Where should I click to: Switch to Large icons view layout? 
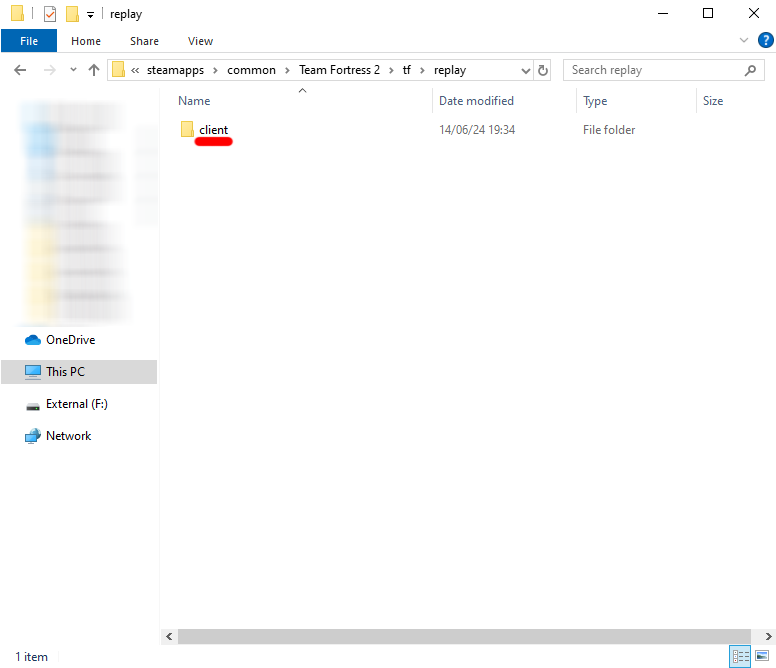[x=762, y=657]
